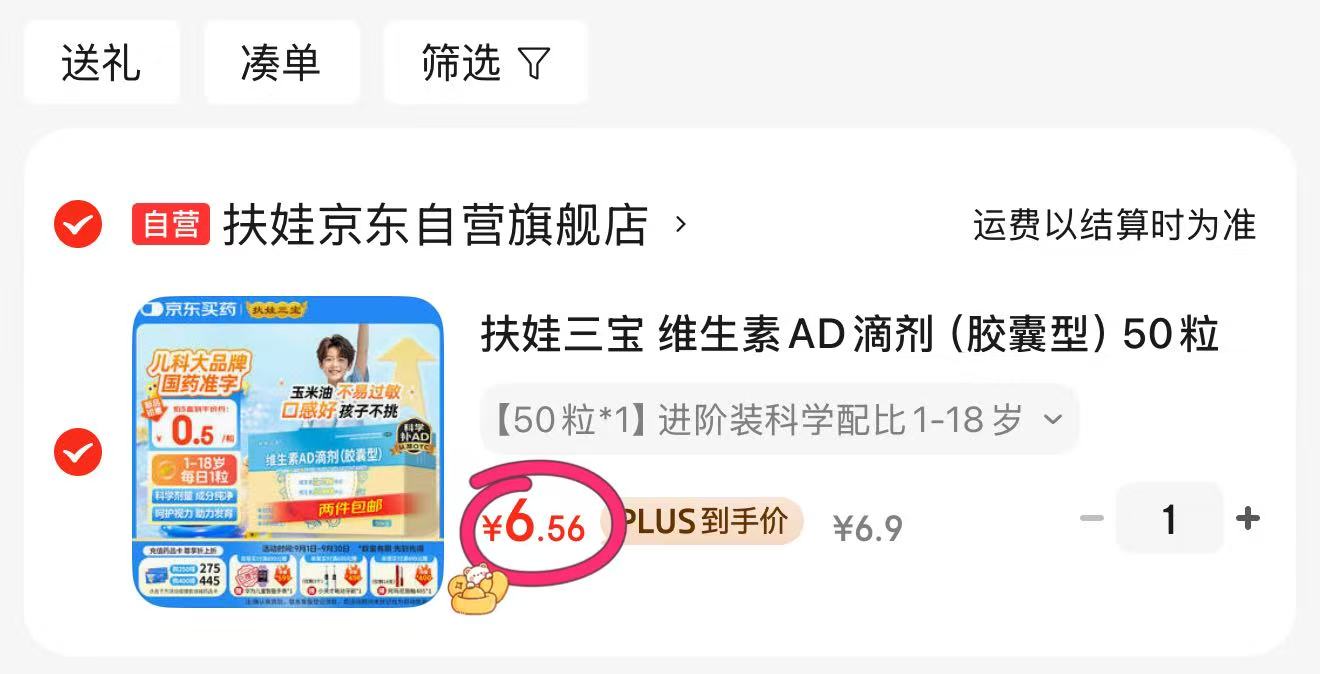Select the 送礼 tab

[x=101, y=63]
